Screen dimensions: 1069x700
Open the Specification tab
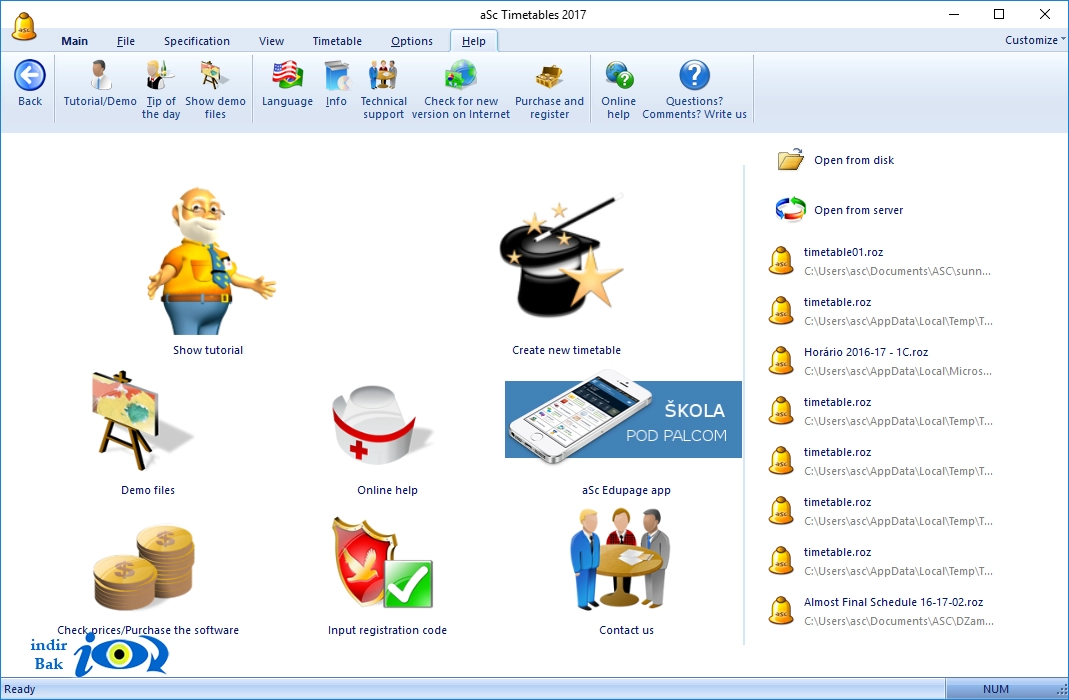pyautogui.click(x=196, y=41)
